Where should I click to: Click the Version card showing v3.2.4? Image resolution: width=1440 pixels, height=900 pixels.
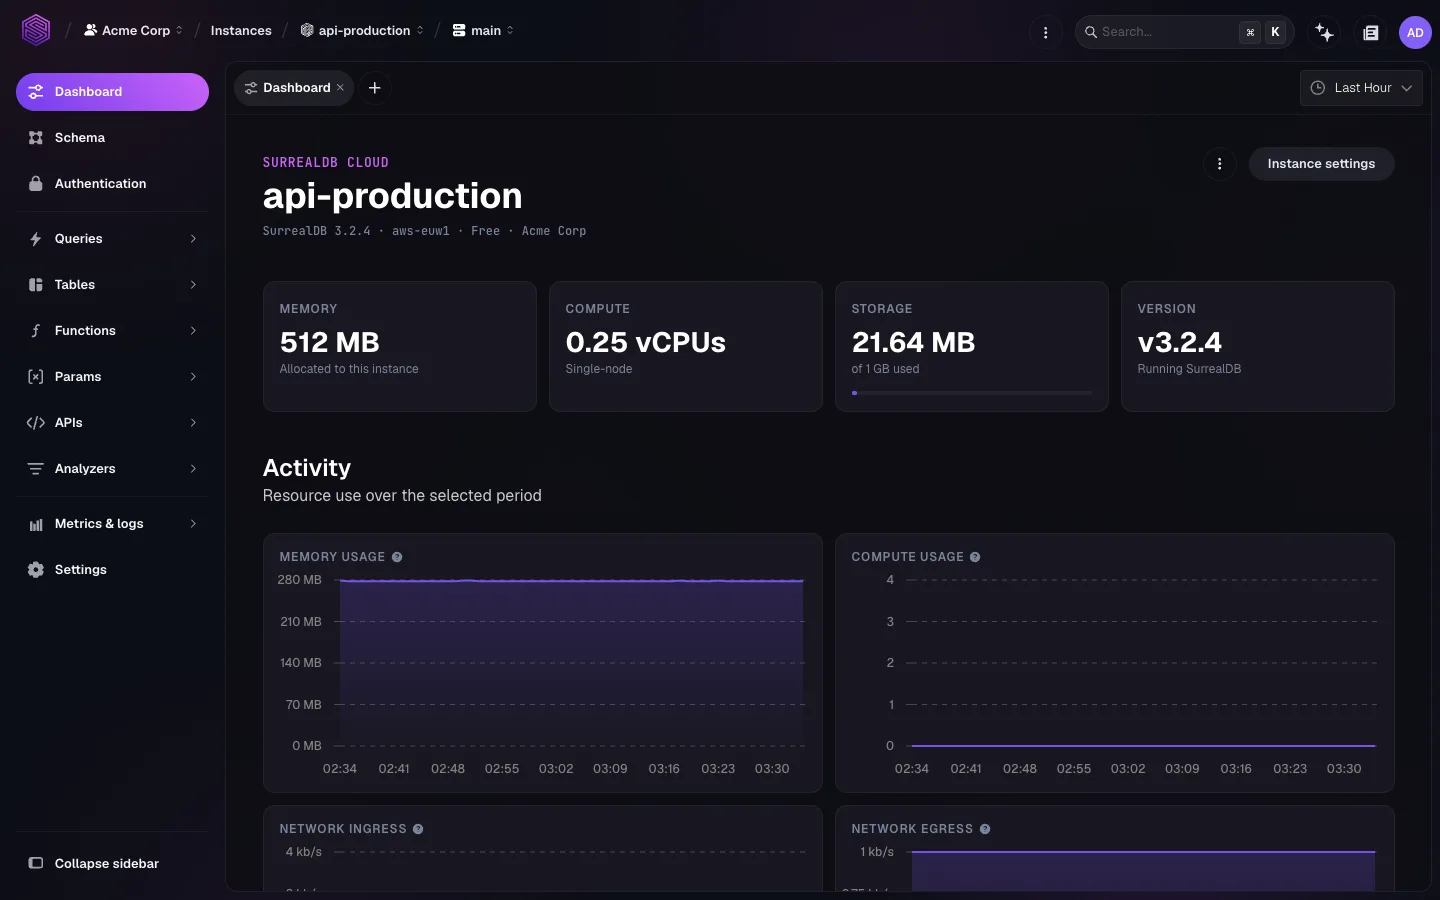point(1258,346)
